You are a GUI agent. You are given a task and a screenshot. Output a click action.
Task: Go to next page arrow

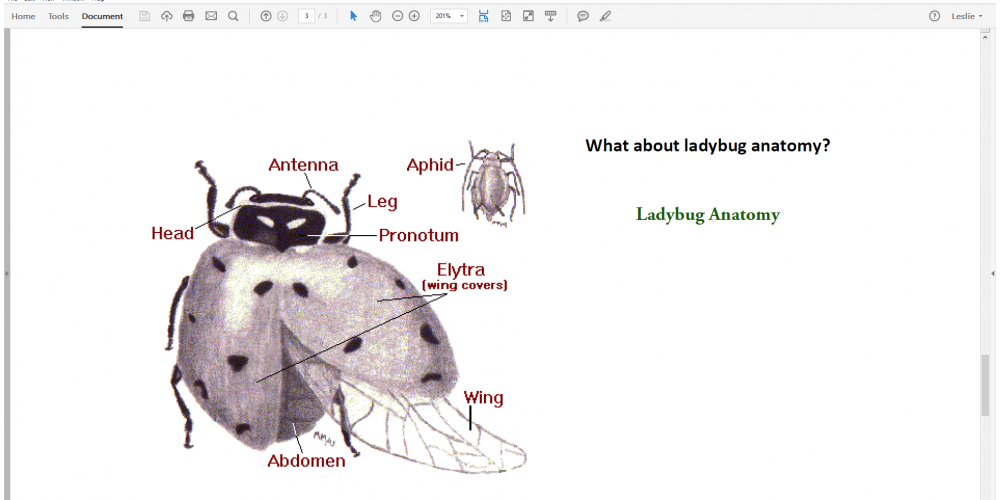pos(282,16)
